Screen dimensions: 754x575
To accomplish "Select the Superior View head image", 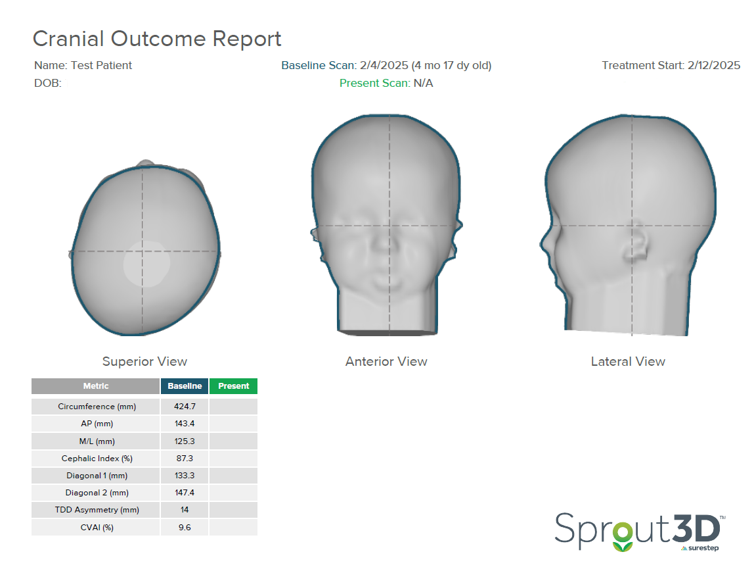I will [144, 250].
